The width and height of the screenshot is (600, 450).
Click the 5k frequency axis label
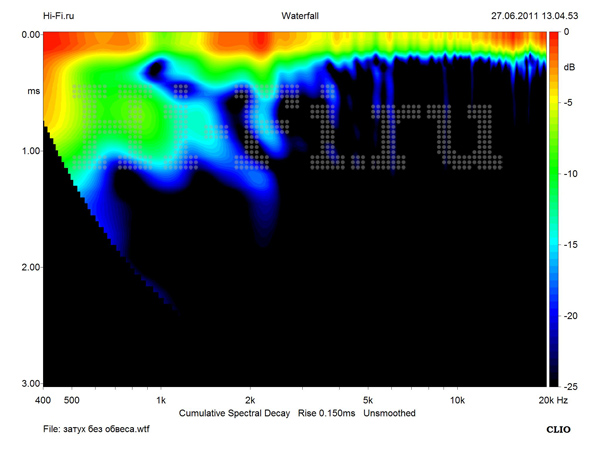(367, 400)
